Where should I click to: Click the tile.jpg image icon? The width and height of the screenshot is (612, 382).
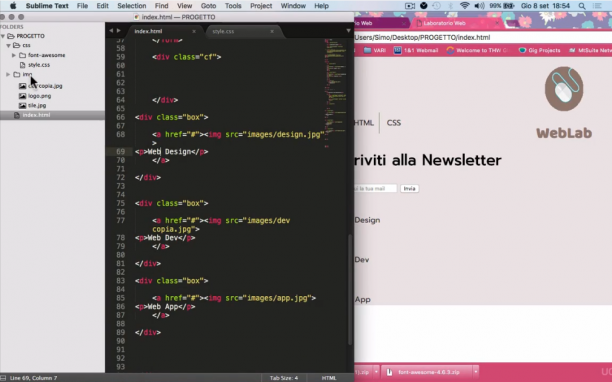pos(23,105)
